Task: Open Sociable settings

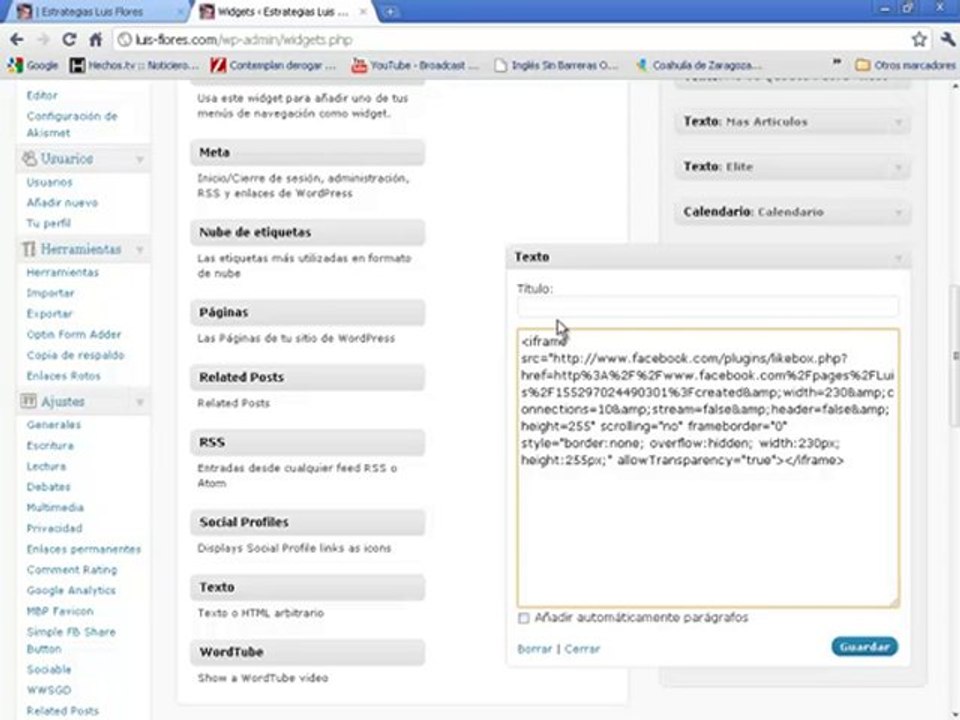Action: pyautogui.click(x=49, y=670)
